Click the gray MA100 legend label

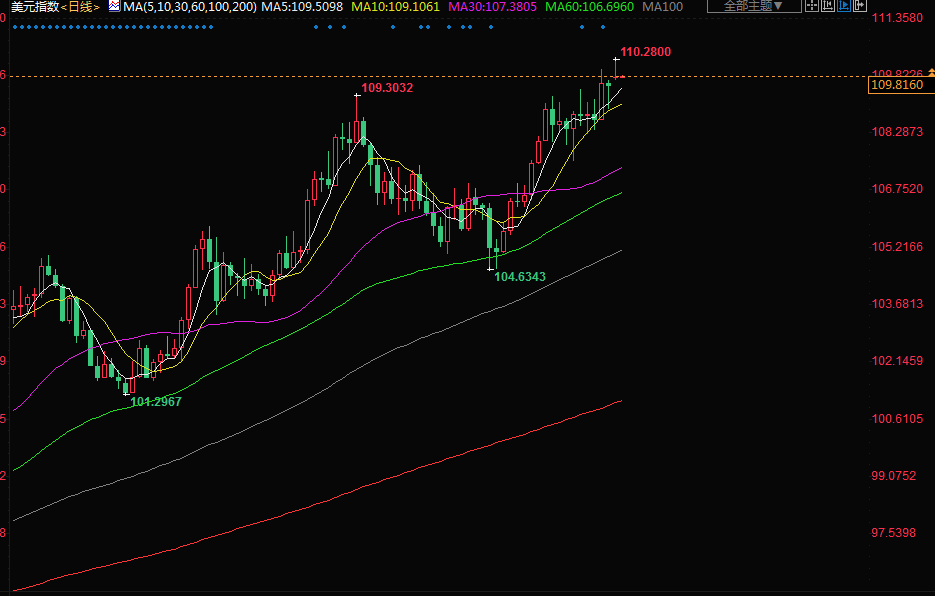point(662,7)
